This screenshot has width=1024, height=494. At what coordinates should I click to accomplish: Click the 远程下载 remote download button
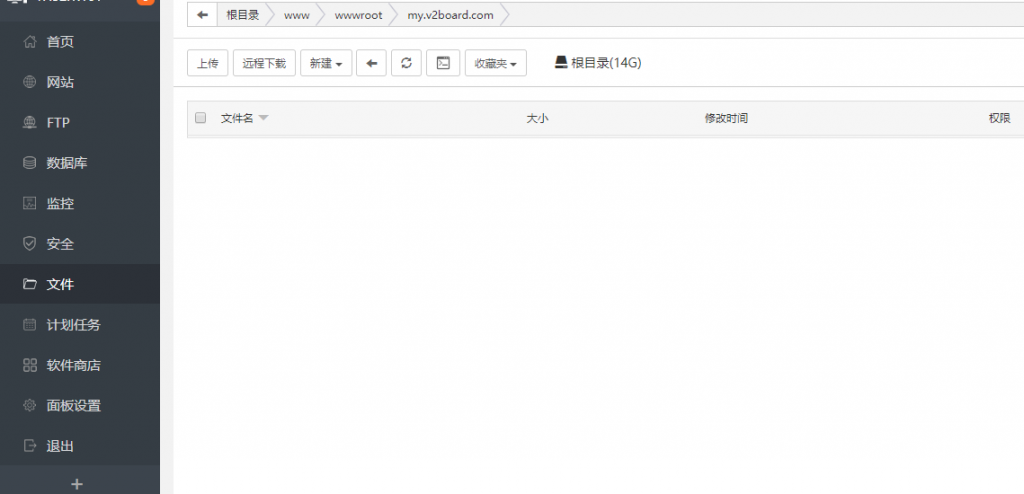pyautogui.click(x=264, y=63)
